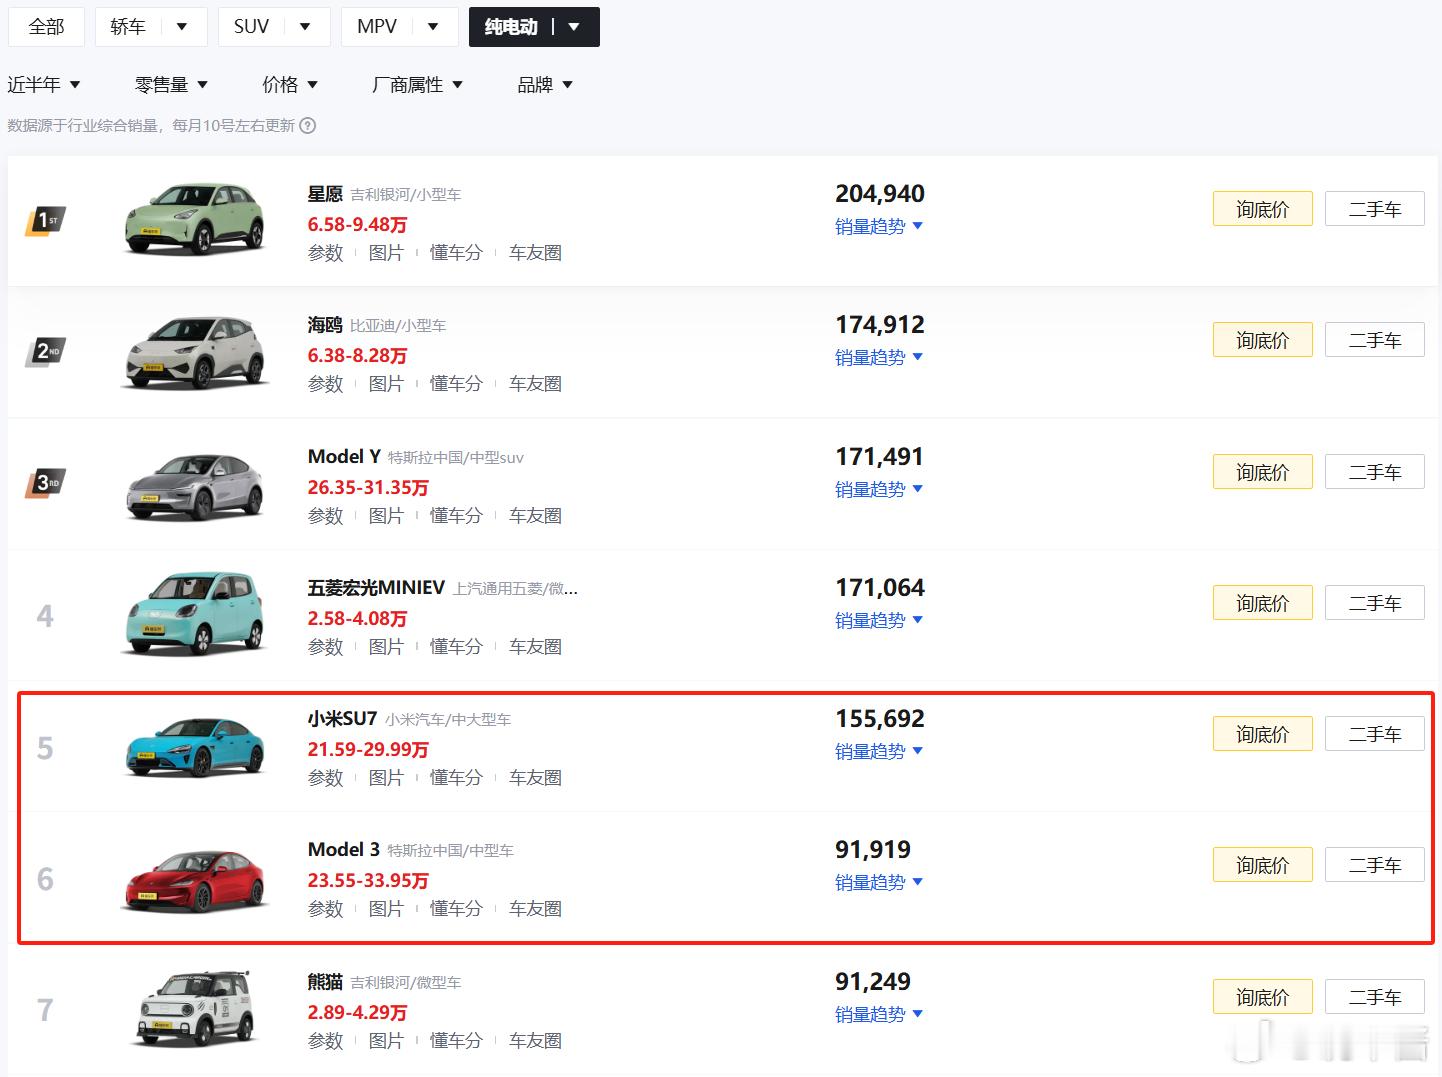This screenshot has height=1077, width=1442.
Task: Expand 销量趋势 for 小米SU7
Action: click(x=879, y=752)
